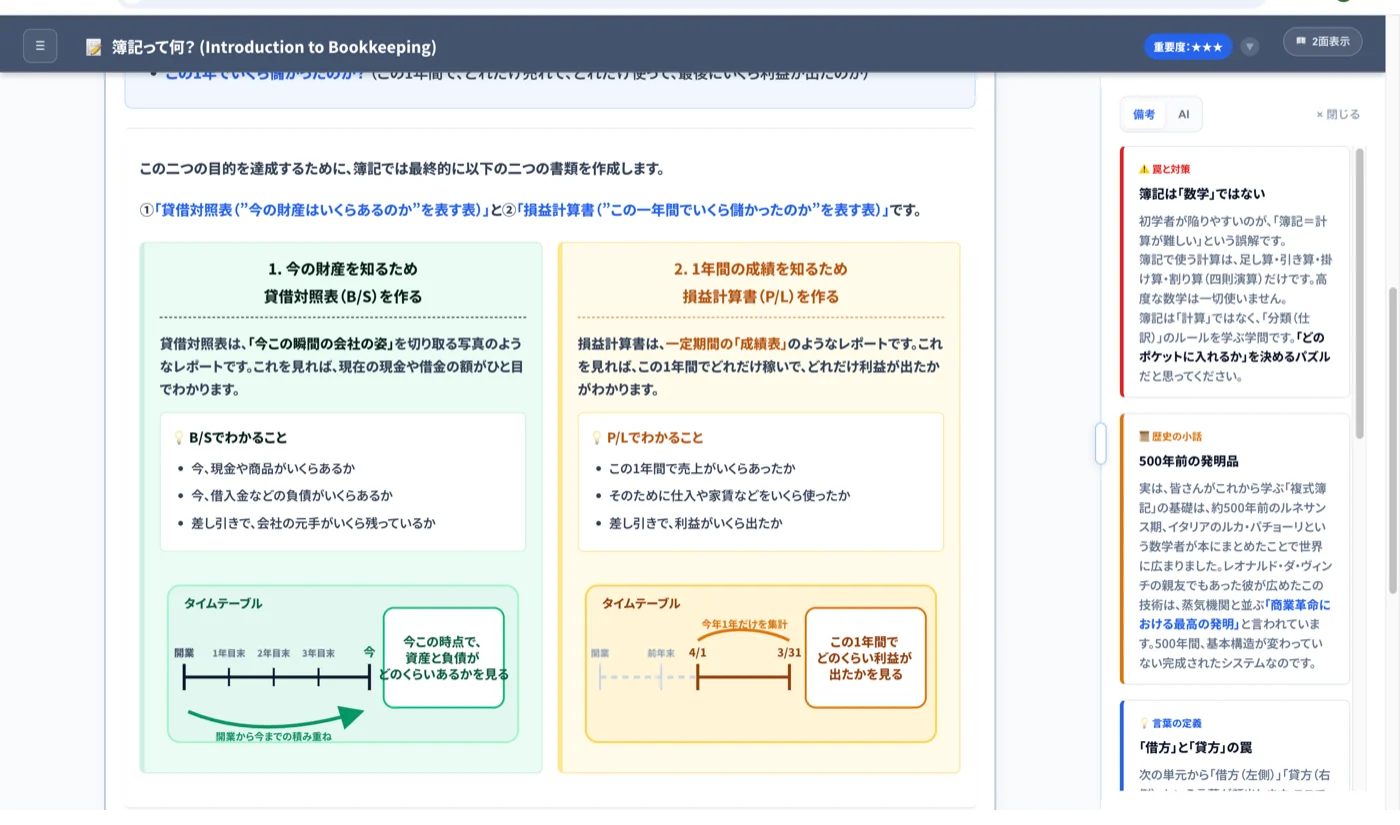The image size is (1400, 825).
Task: Click the lightbulb icon next to B/Sでわかること
Action: 179,437
